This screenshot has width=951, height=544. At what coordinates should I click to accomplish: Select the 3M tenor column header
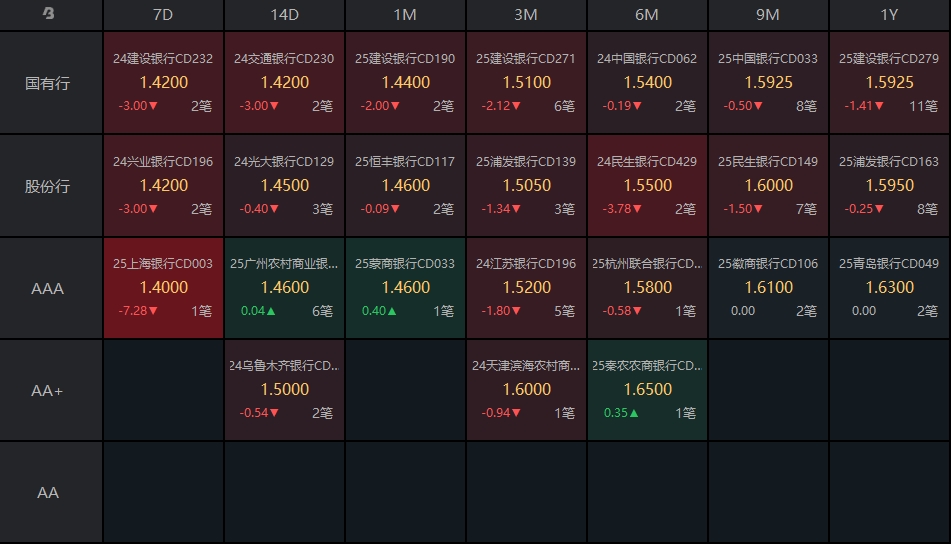click(x=526, y=15)
